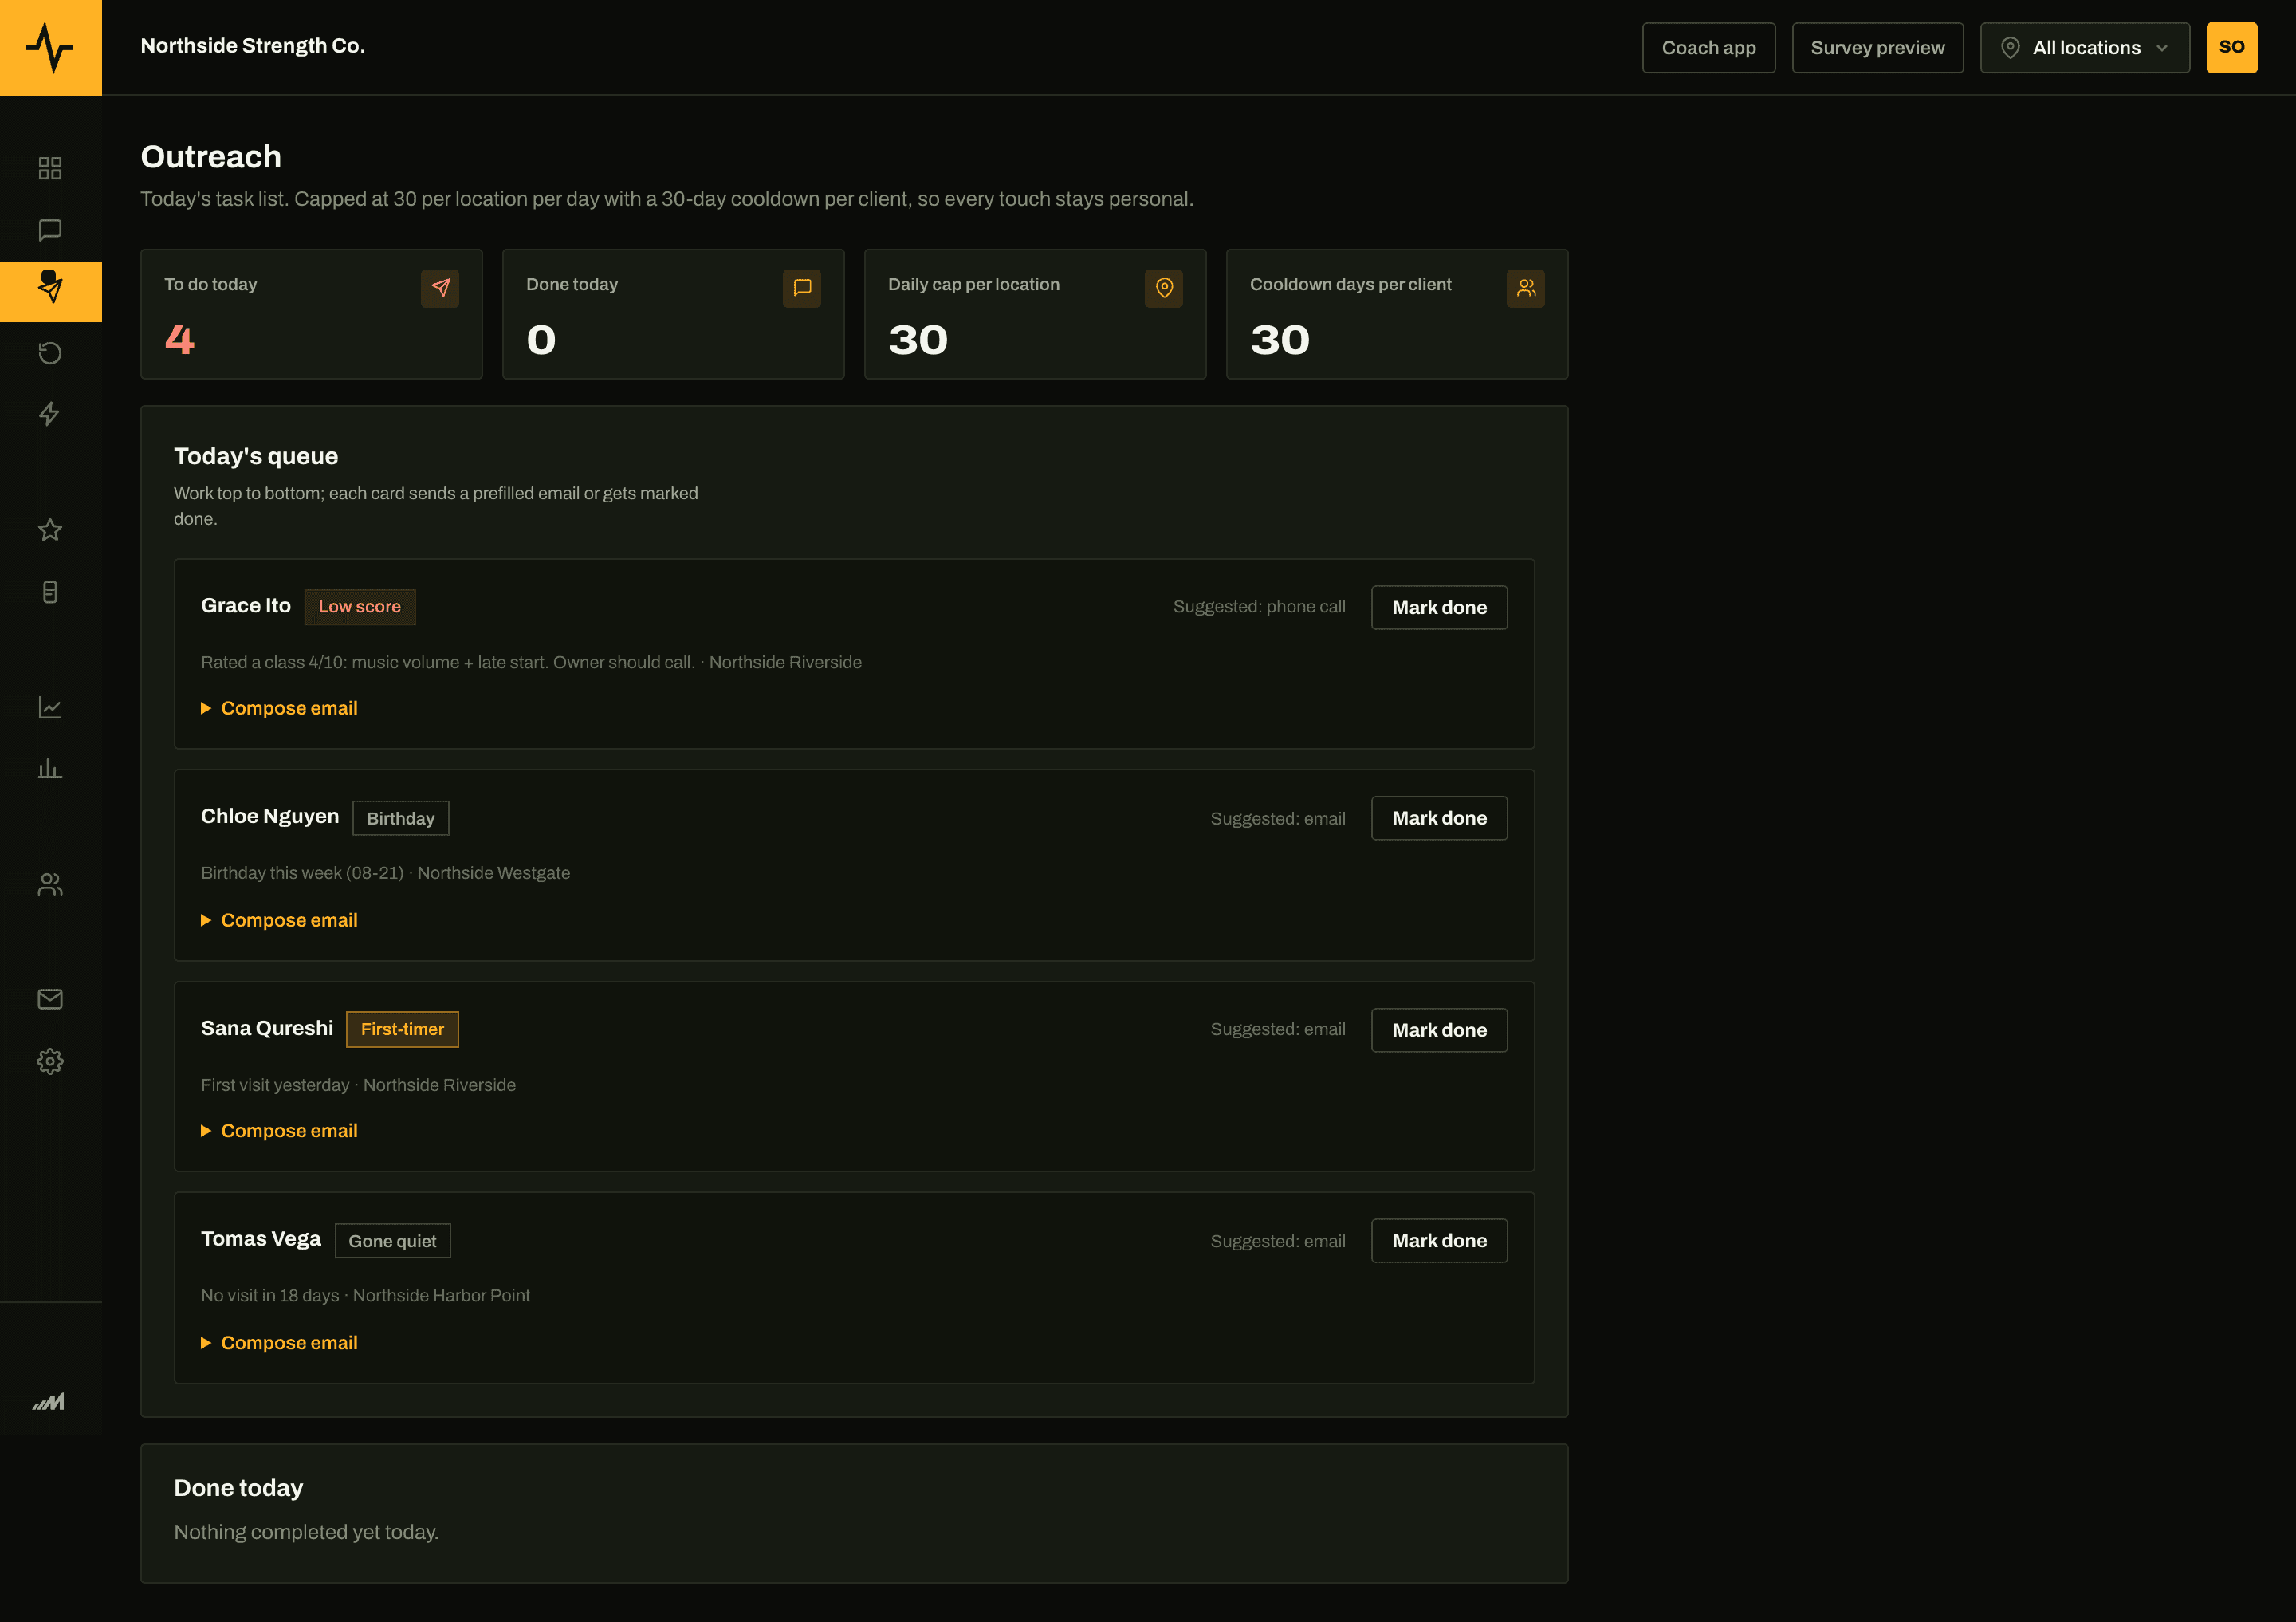Image resolution: width=2296 pixels, height=1622 pixels.
Task: Expand Compose email for Grace Ito
Action: pos(279,708)
